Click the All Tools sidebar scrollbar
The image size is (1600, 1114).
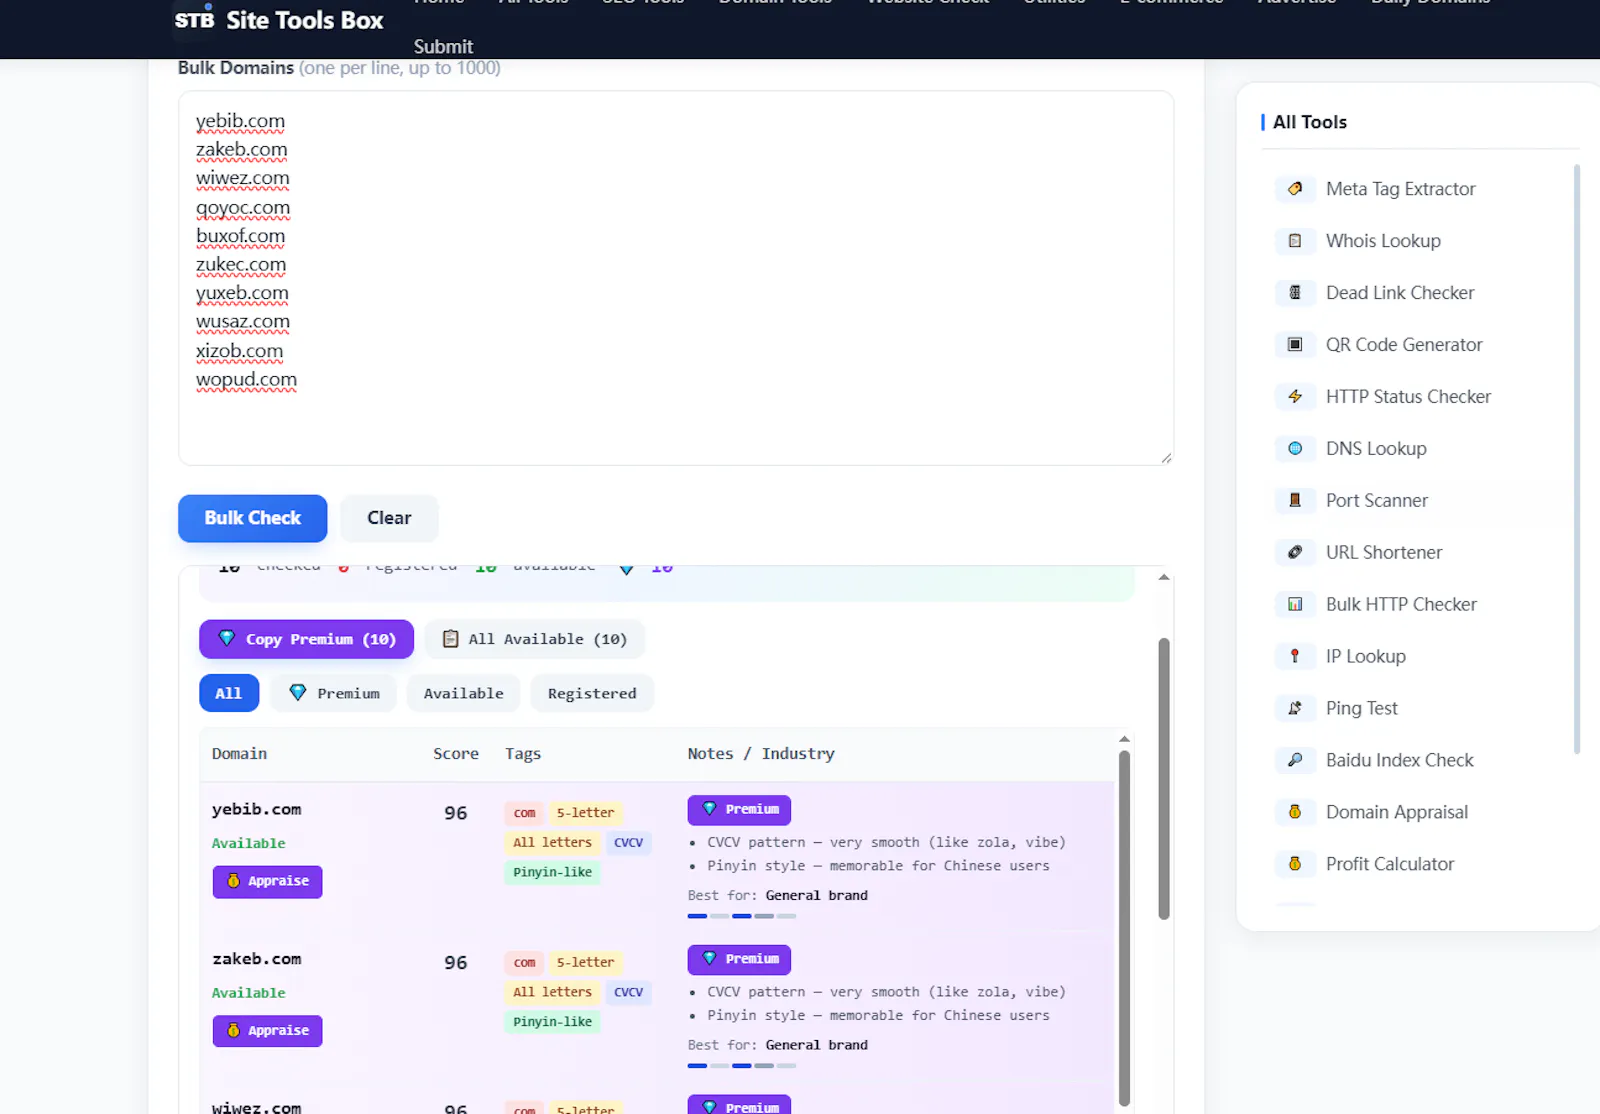click(x=1577, y=459)
